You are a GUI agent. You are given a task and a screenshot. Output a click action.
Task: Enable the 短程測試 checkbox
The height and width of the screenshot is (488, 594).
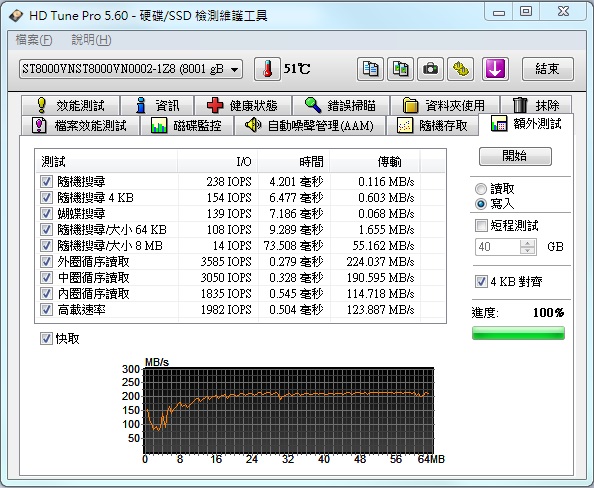coord(481,225)
